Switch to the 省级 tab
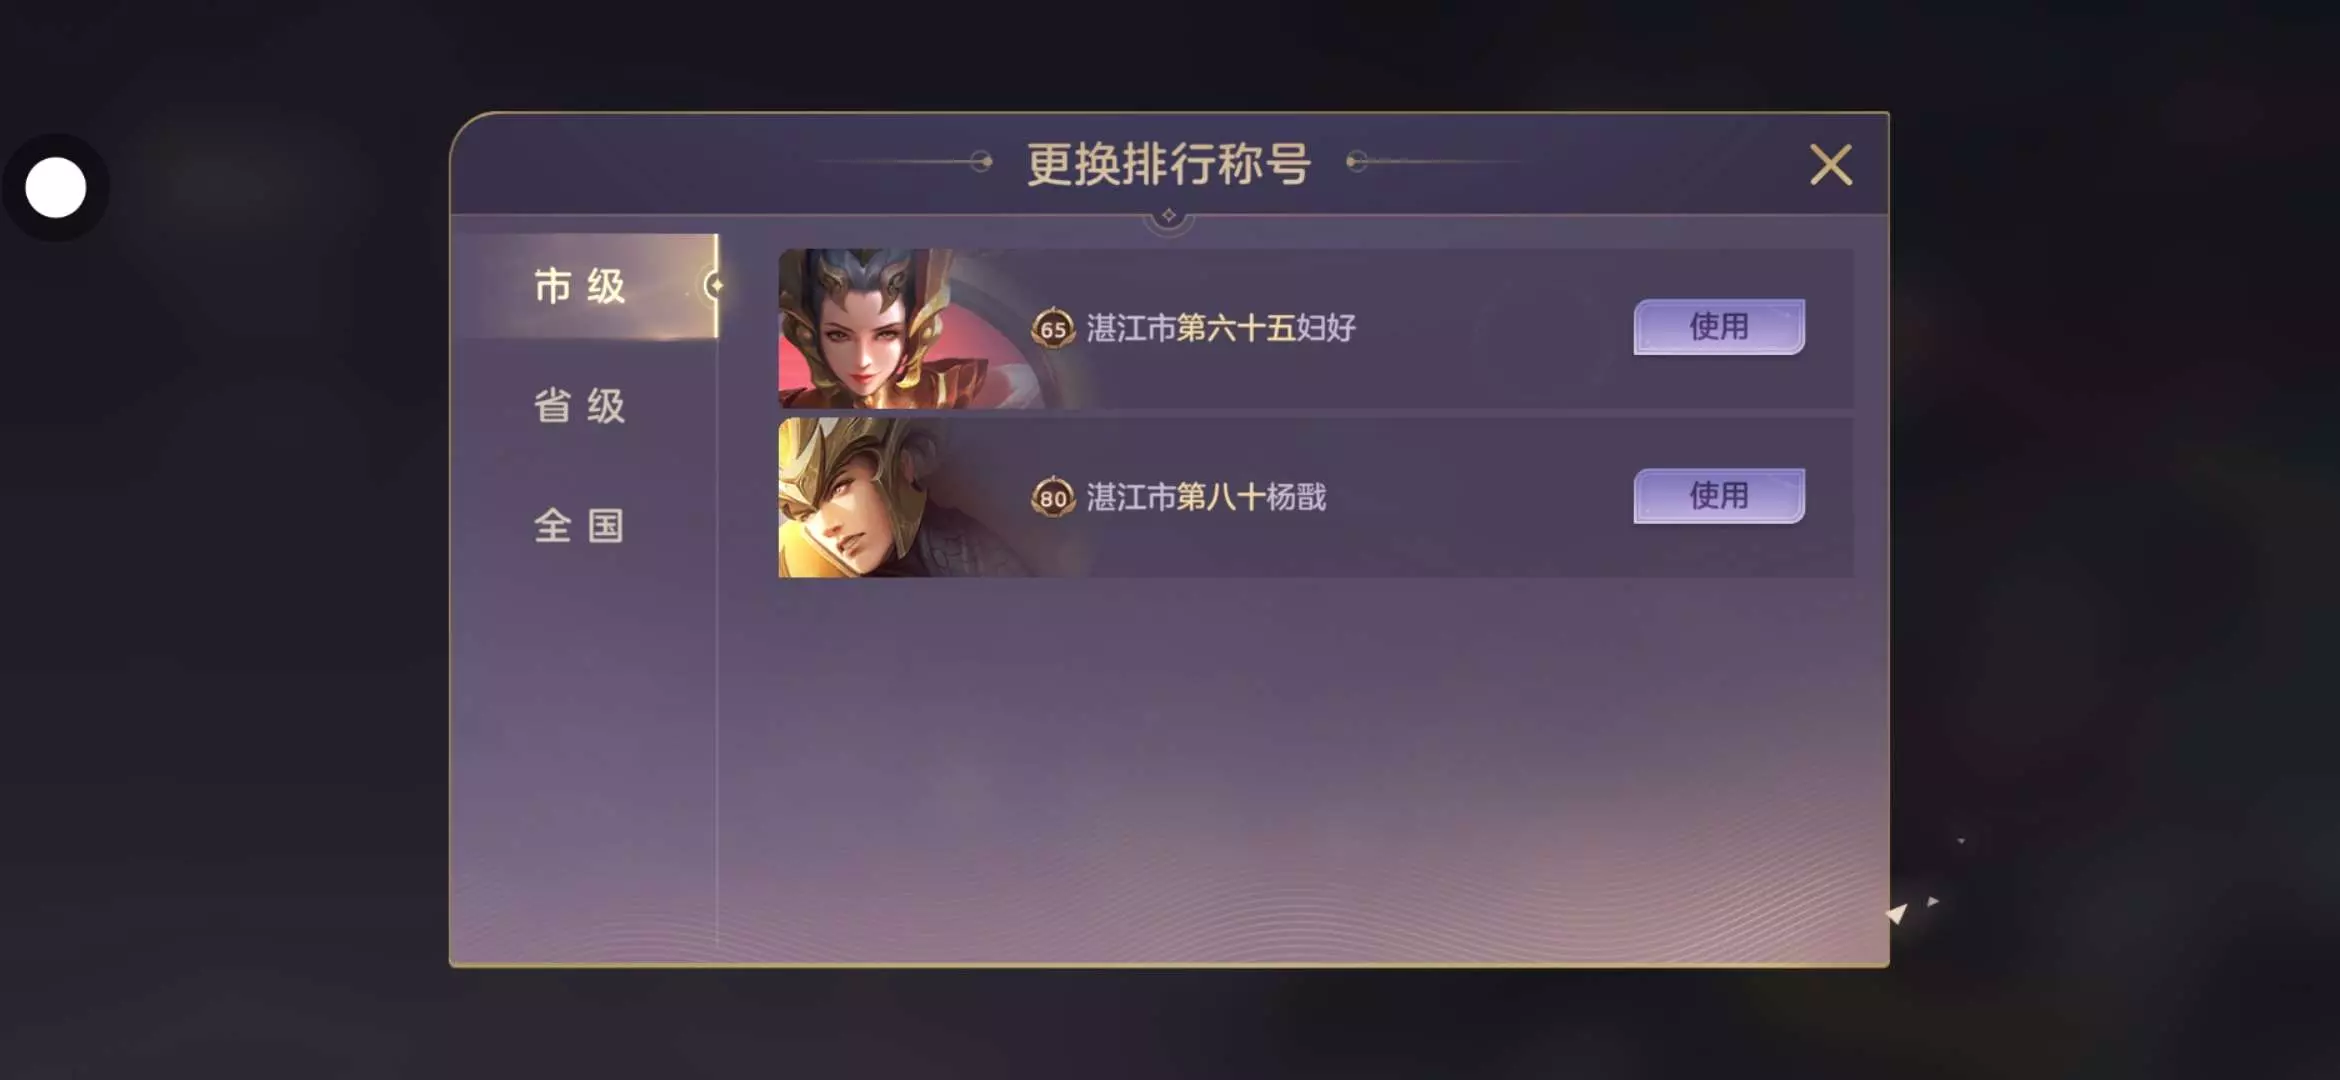Viewport: 2340px width, 1080px height. tap(580, 406)
